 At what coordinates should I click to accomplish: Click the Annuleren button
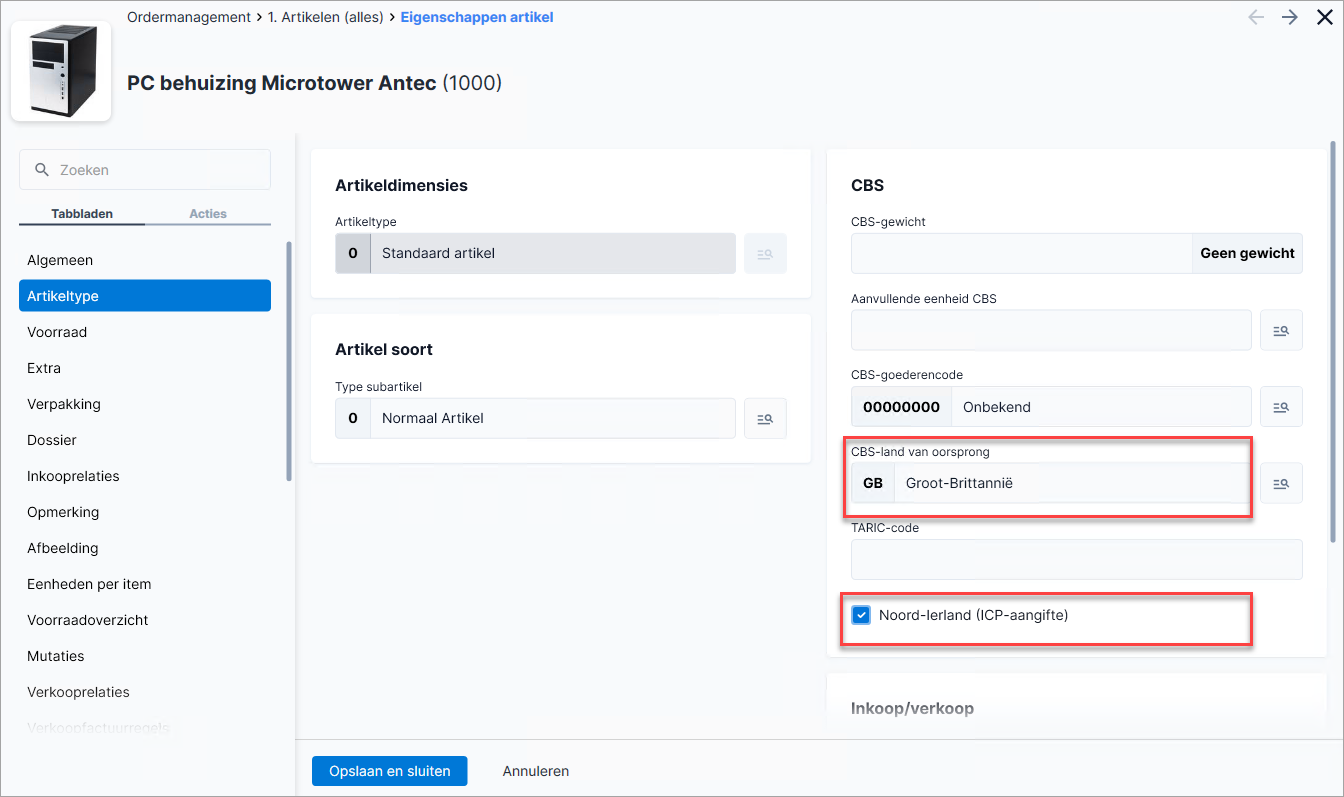pos(536,771)
